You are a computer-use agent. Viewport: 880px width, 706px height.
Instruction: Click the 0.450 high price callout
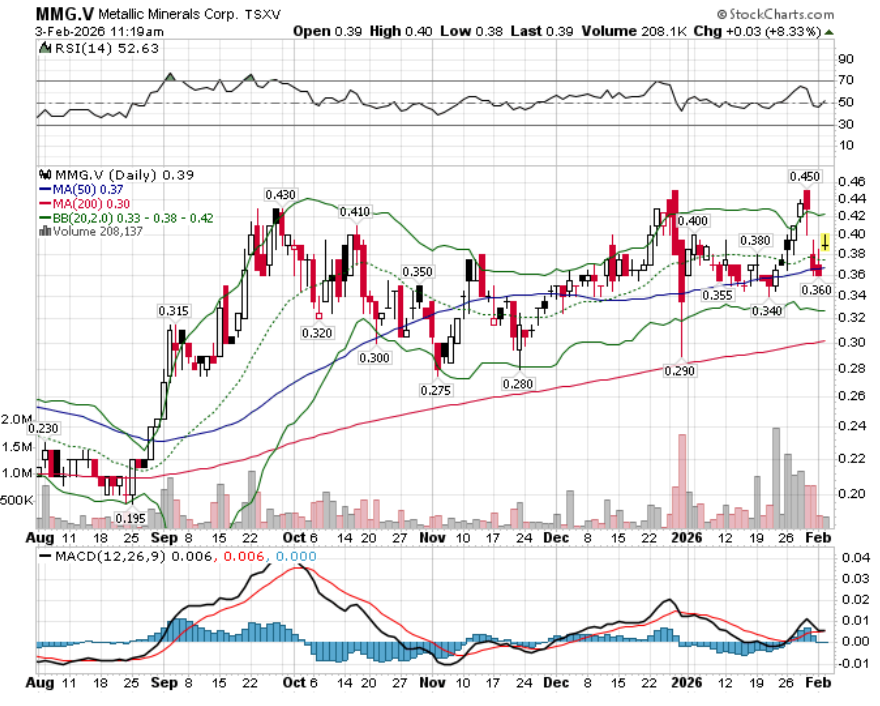tap(805, 176)
